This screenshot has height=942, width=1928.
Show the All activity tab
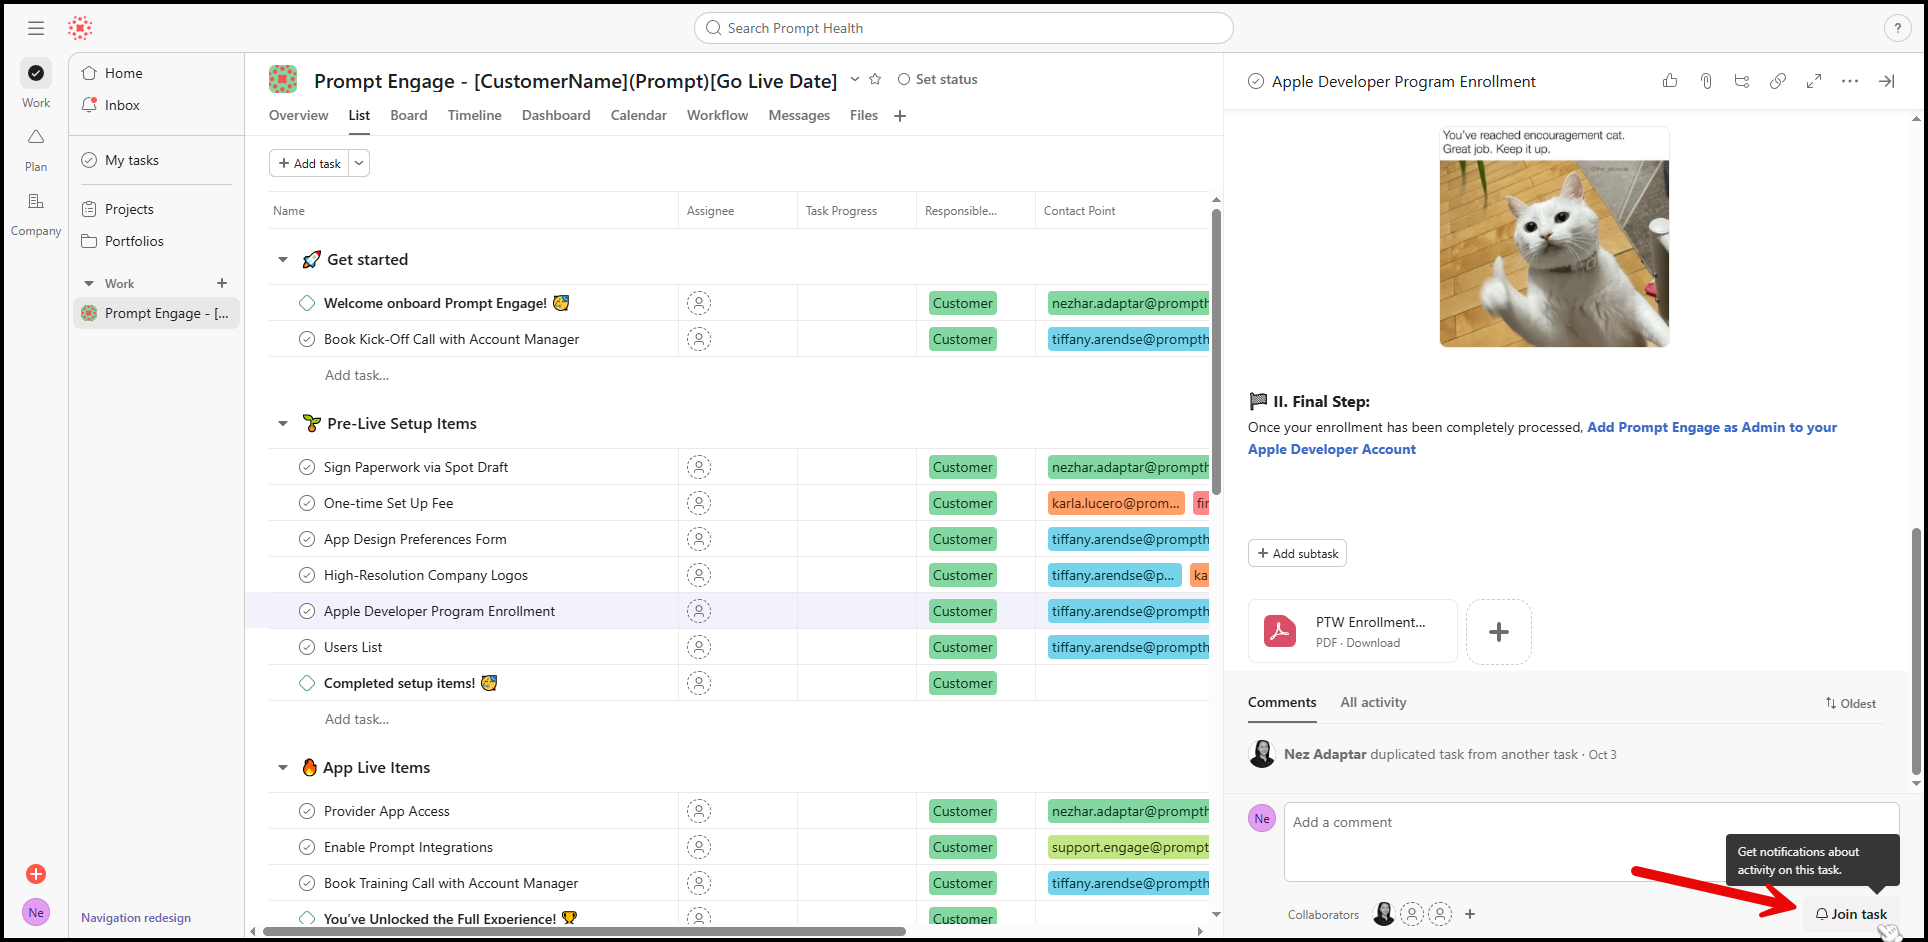coord(1373,703)
